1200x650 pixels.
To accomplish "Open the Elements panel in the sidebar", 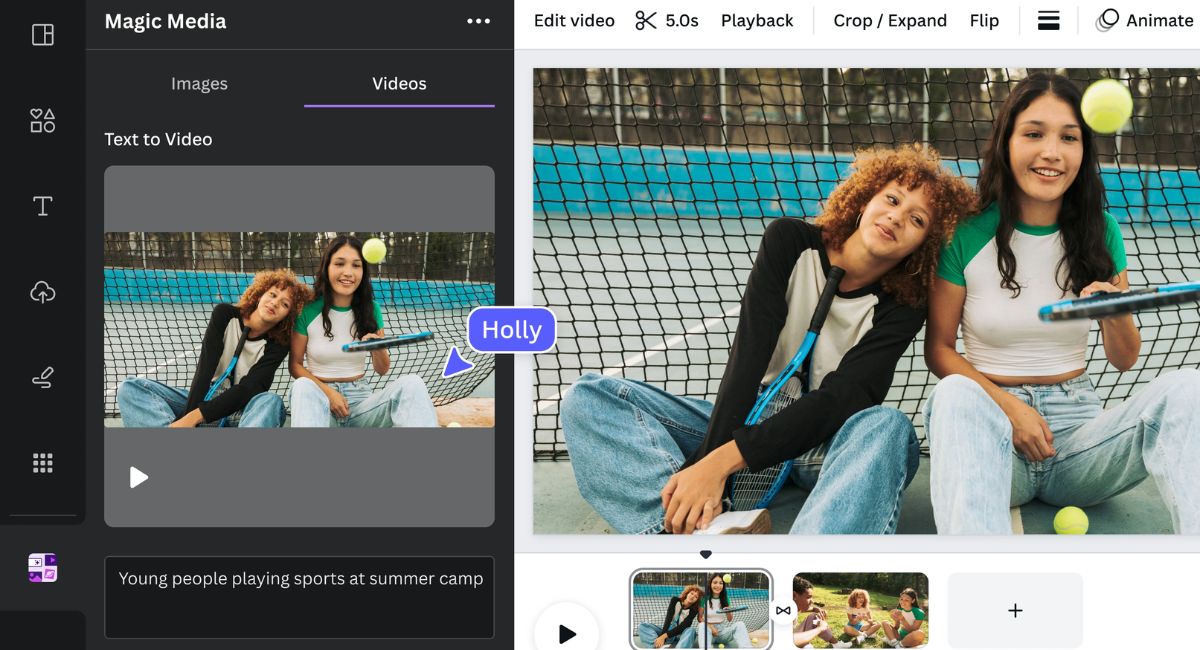I will point(42,120).
